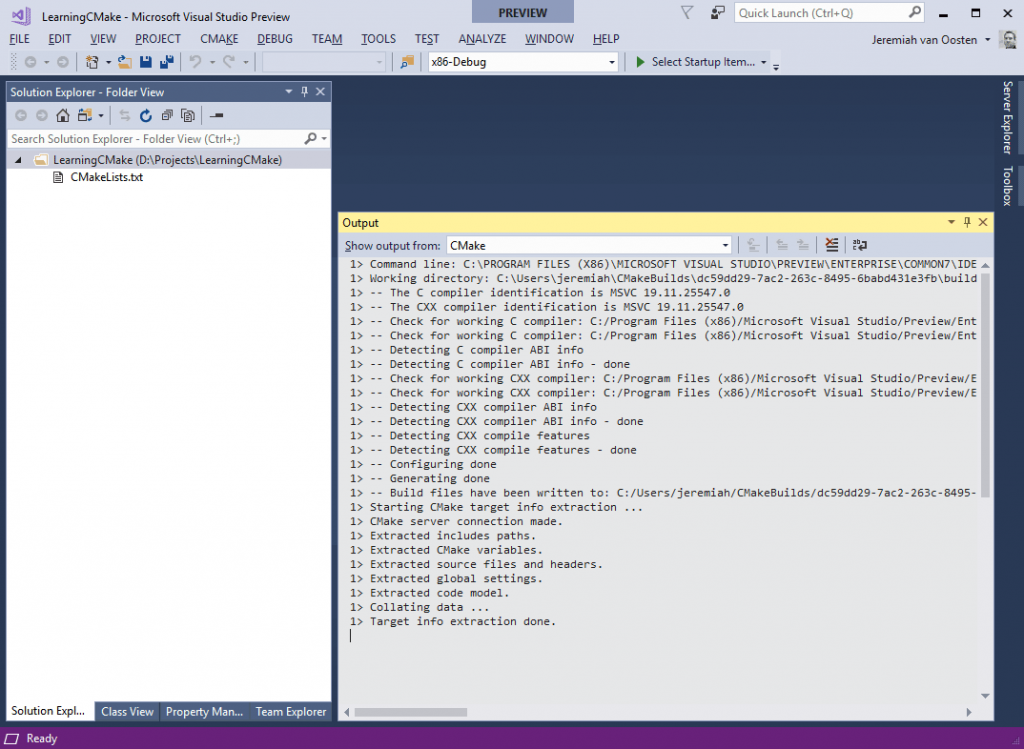Click the Find Message in Code icon
This screenshot has height=749, width=1024.
click(753, 245)
